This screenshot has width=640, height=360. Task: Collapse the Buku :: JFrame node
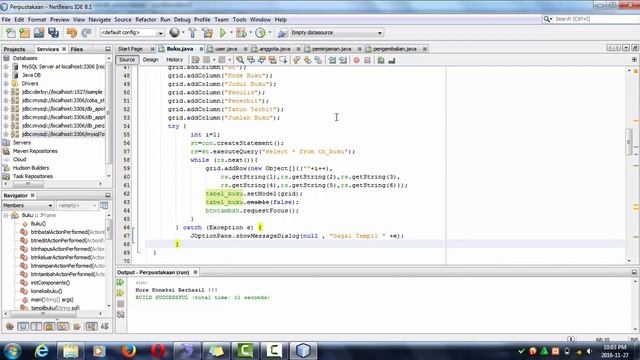point(6,215)
